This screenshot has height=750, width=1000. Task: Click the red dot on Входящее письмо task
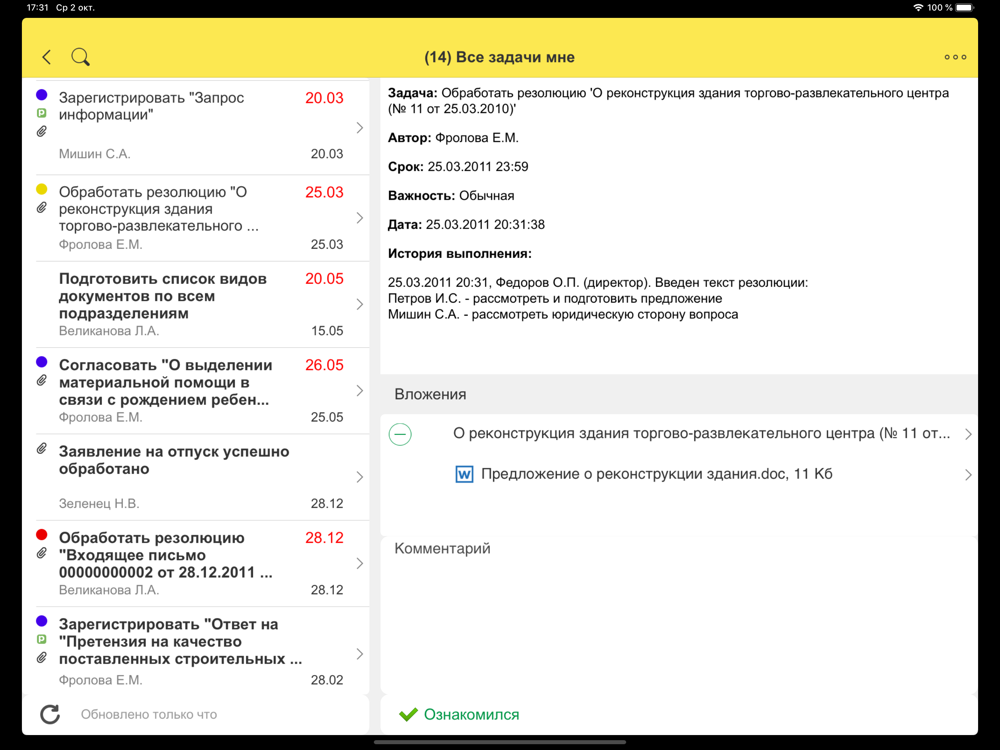pos(41,534)
